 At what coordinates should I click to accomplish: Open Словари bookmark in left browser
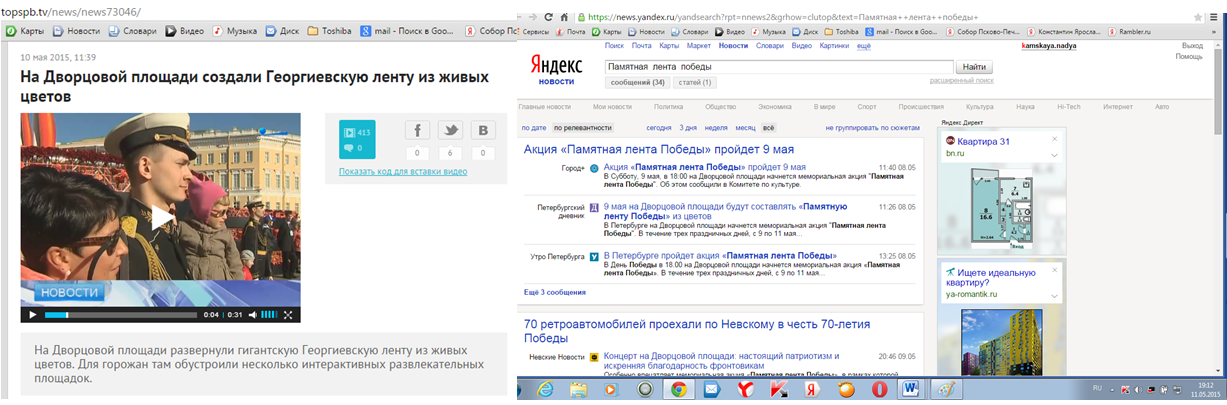point(131,31)
